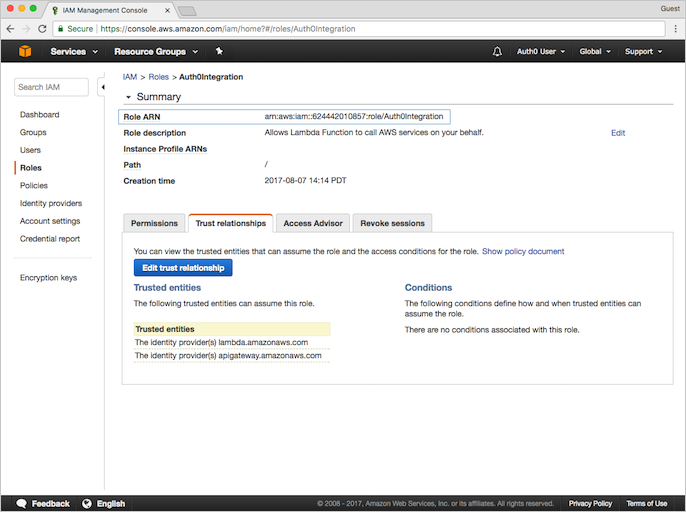Open the Revoke sessions tab
This screenshot has height=512, width=686.
[x=392, y=223]
